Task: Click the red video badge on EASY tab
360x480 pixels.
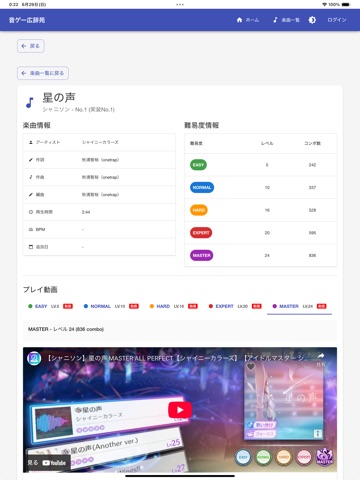Action: point(68,306)
